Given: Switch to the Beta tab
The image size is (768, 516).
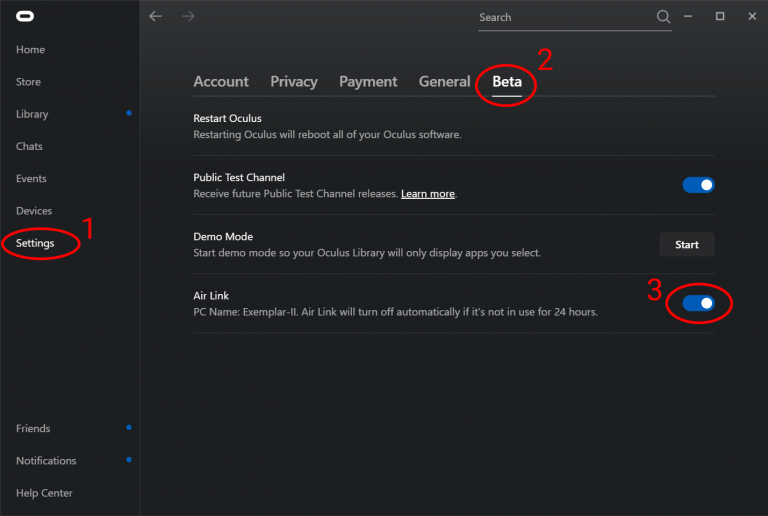Looking at the screenshot, I should tap(507, 82).
